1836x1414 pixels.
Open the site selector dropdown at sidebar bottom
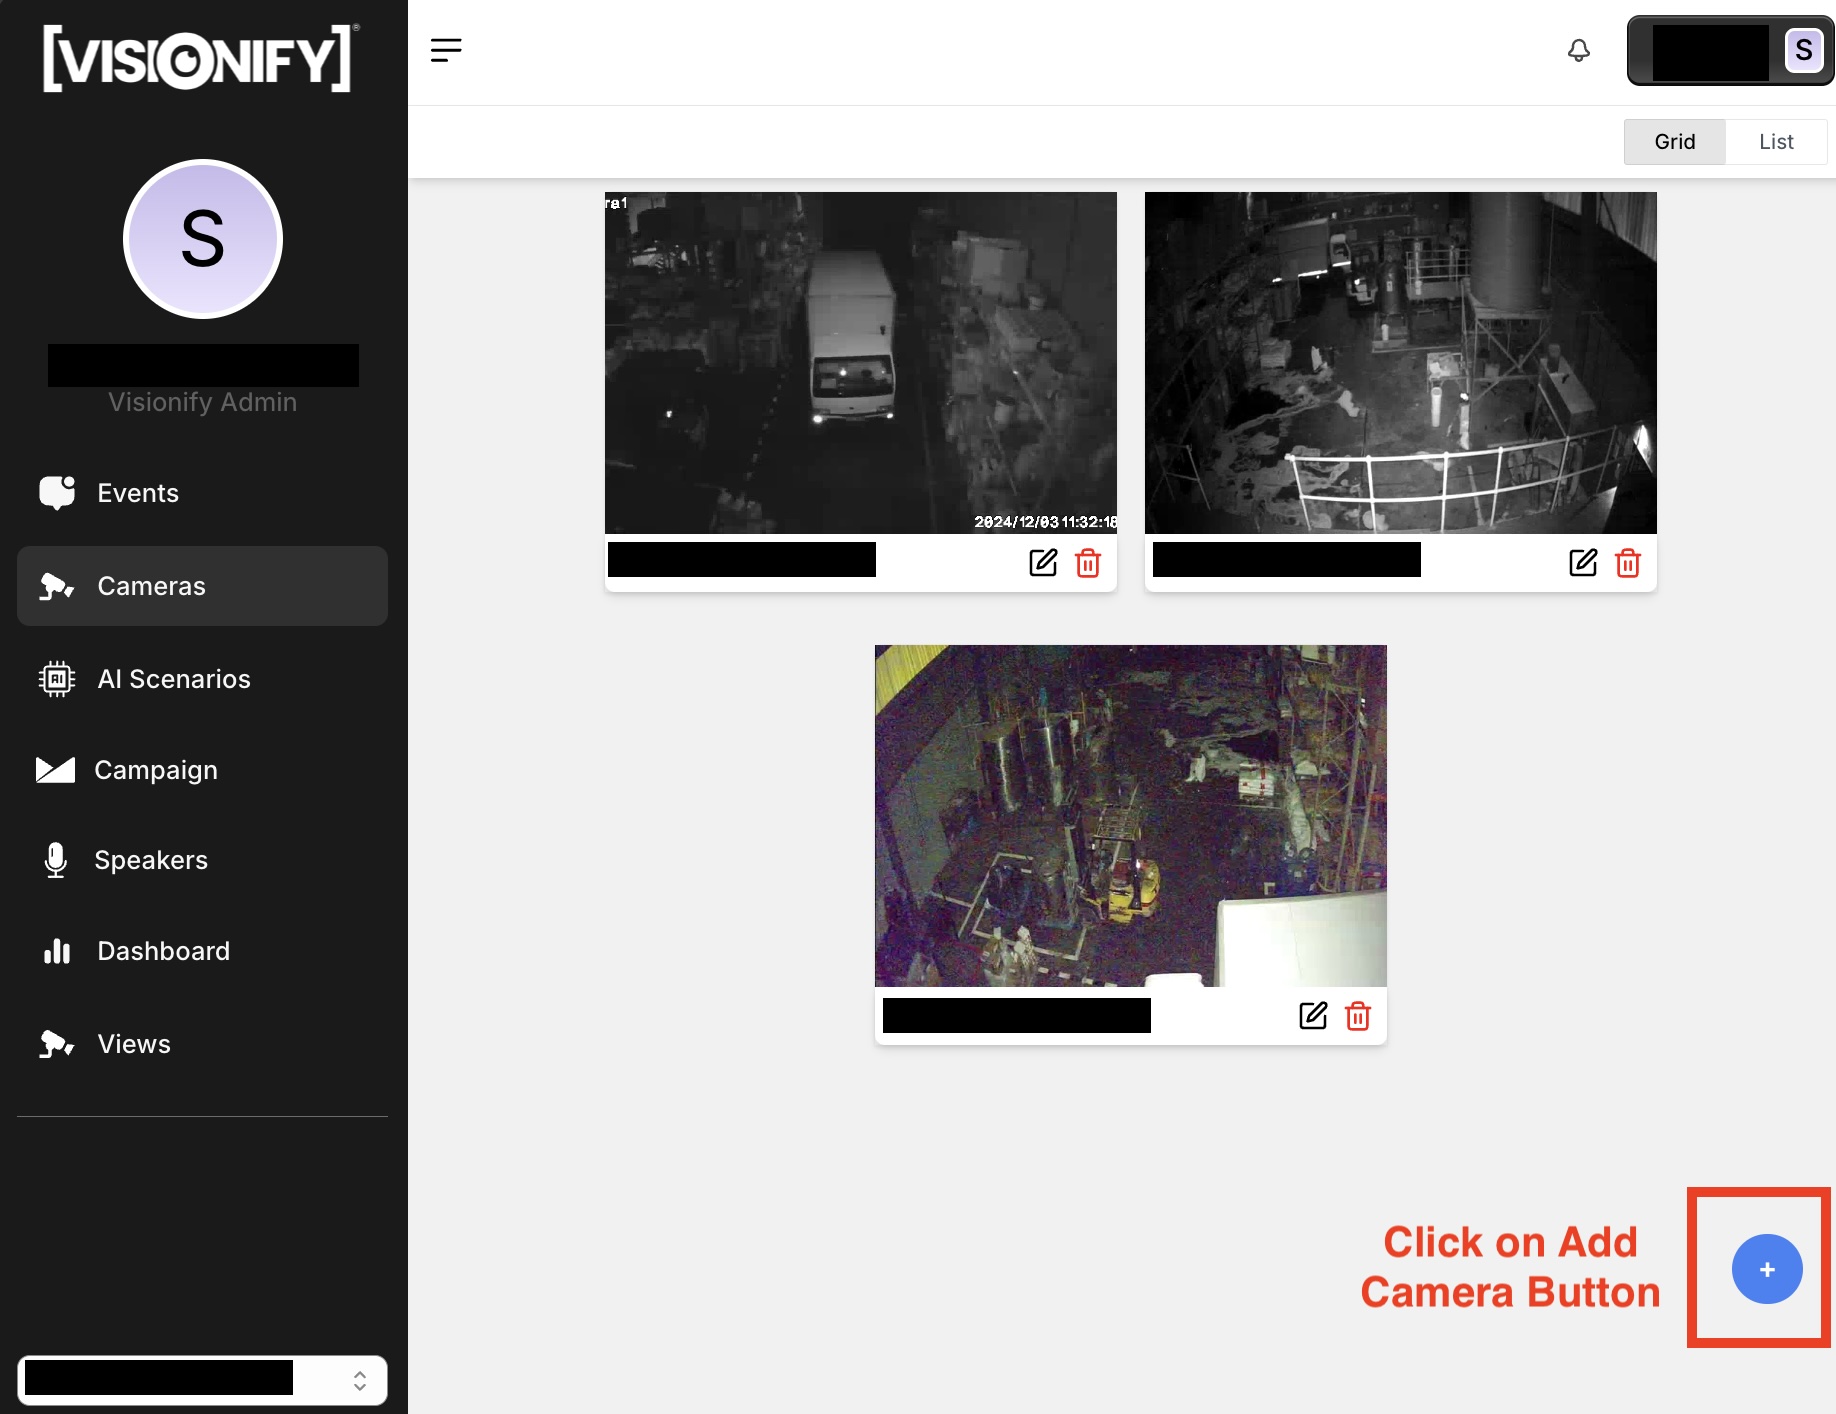pyautogui.click(x=202, y=1380)
